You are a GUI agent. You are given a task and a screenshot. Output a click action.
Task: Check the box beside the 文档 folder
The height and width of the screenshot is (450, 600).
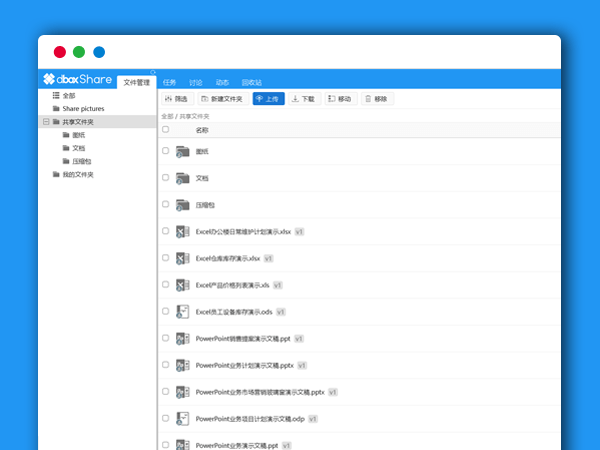pos(166,178)
